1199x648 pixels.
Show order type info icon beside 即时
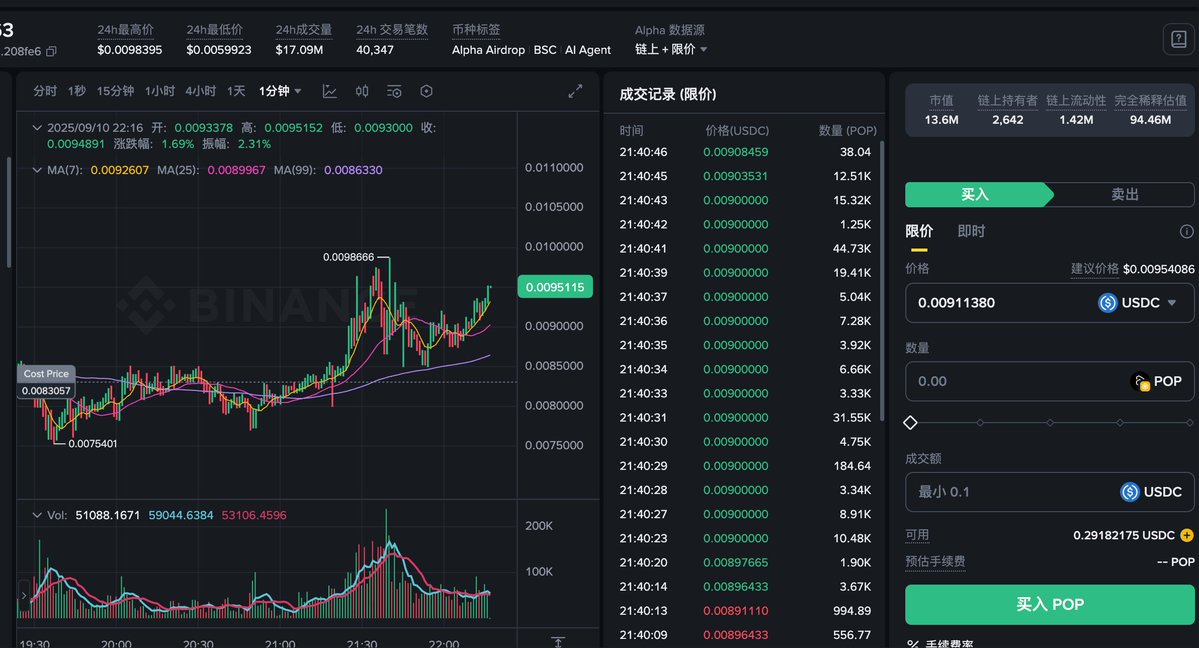click(1186, 231)
